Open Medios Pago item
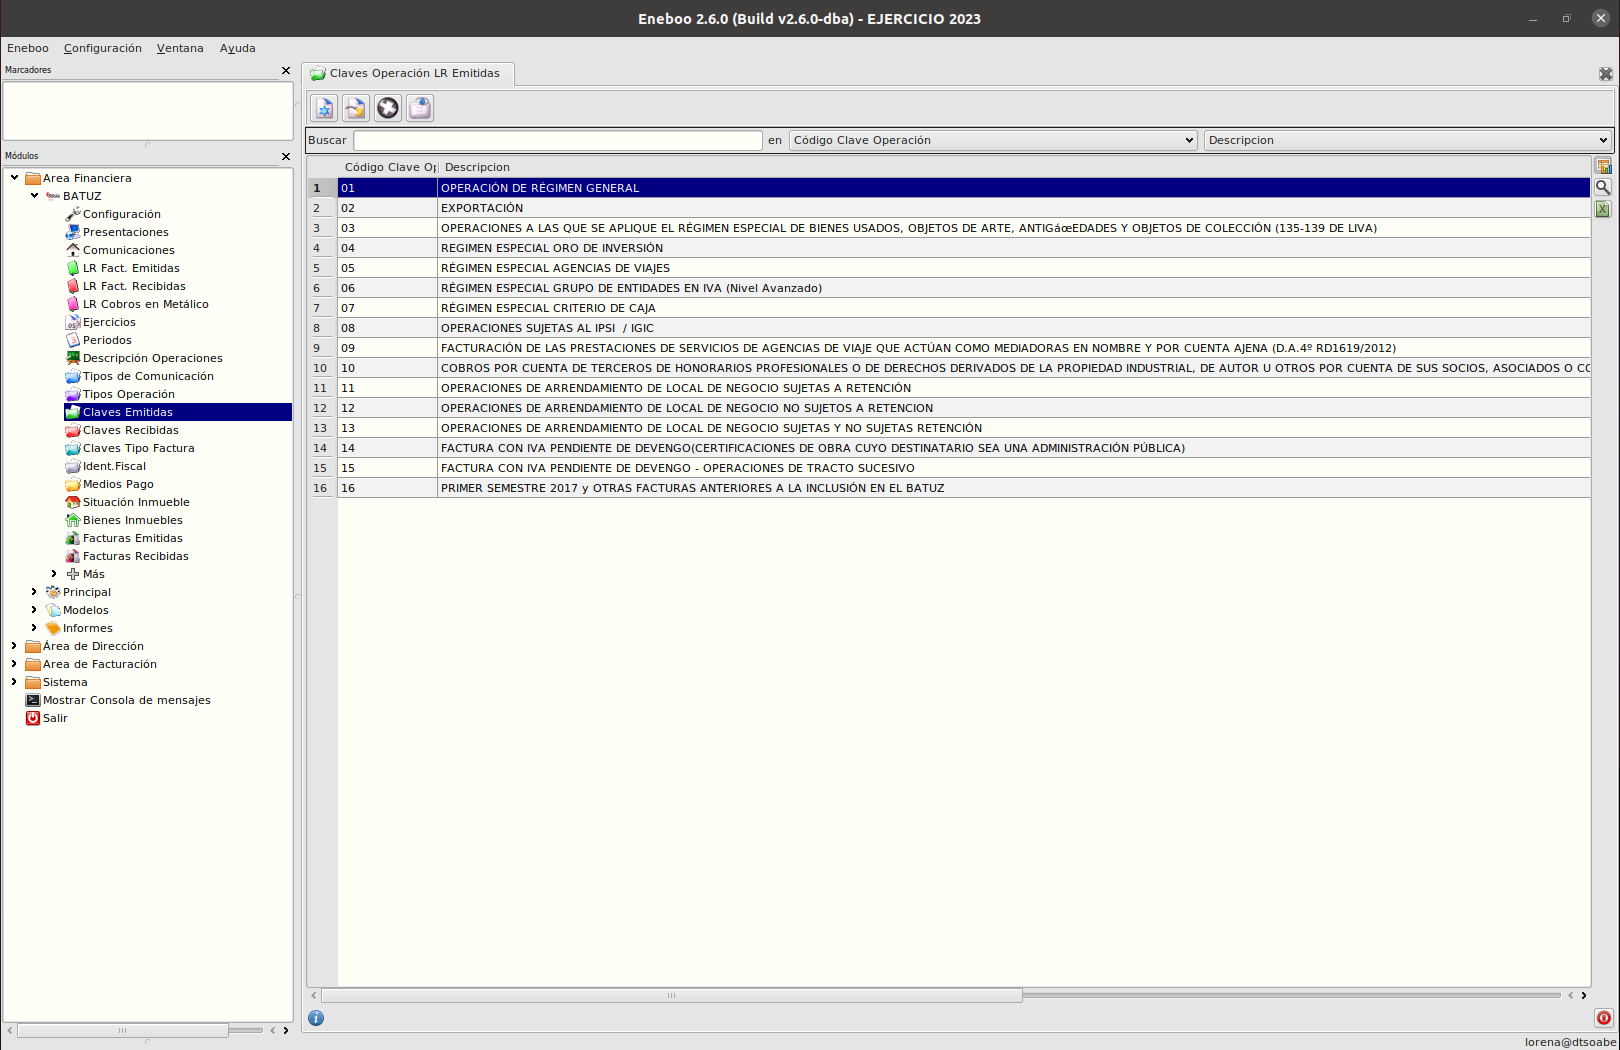Image resolution: width=1620 pixels, height=1050 pixels. click(x=109, y=484)
